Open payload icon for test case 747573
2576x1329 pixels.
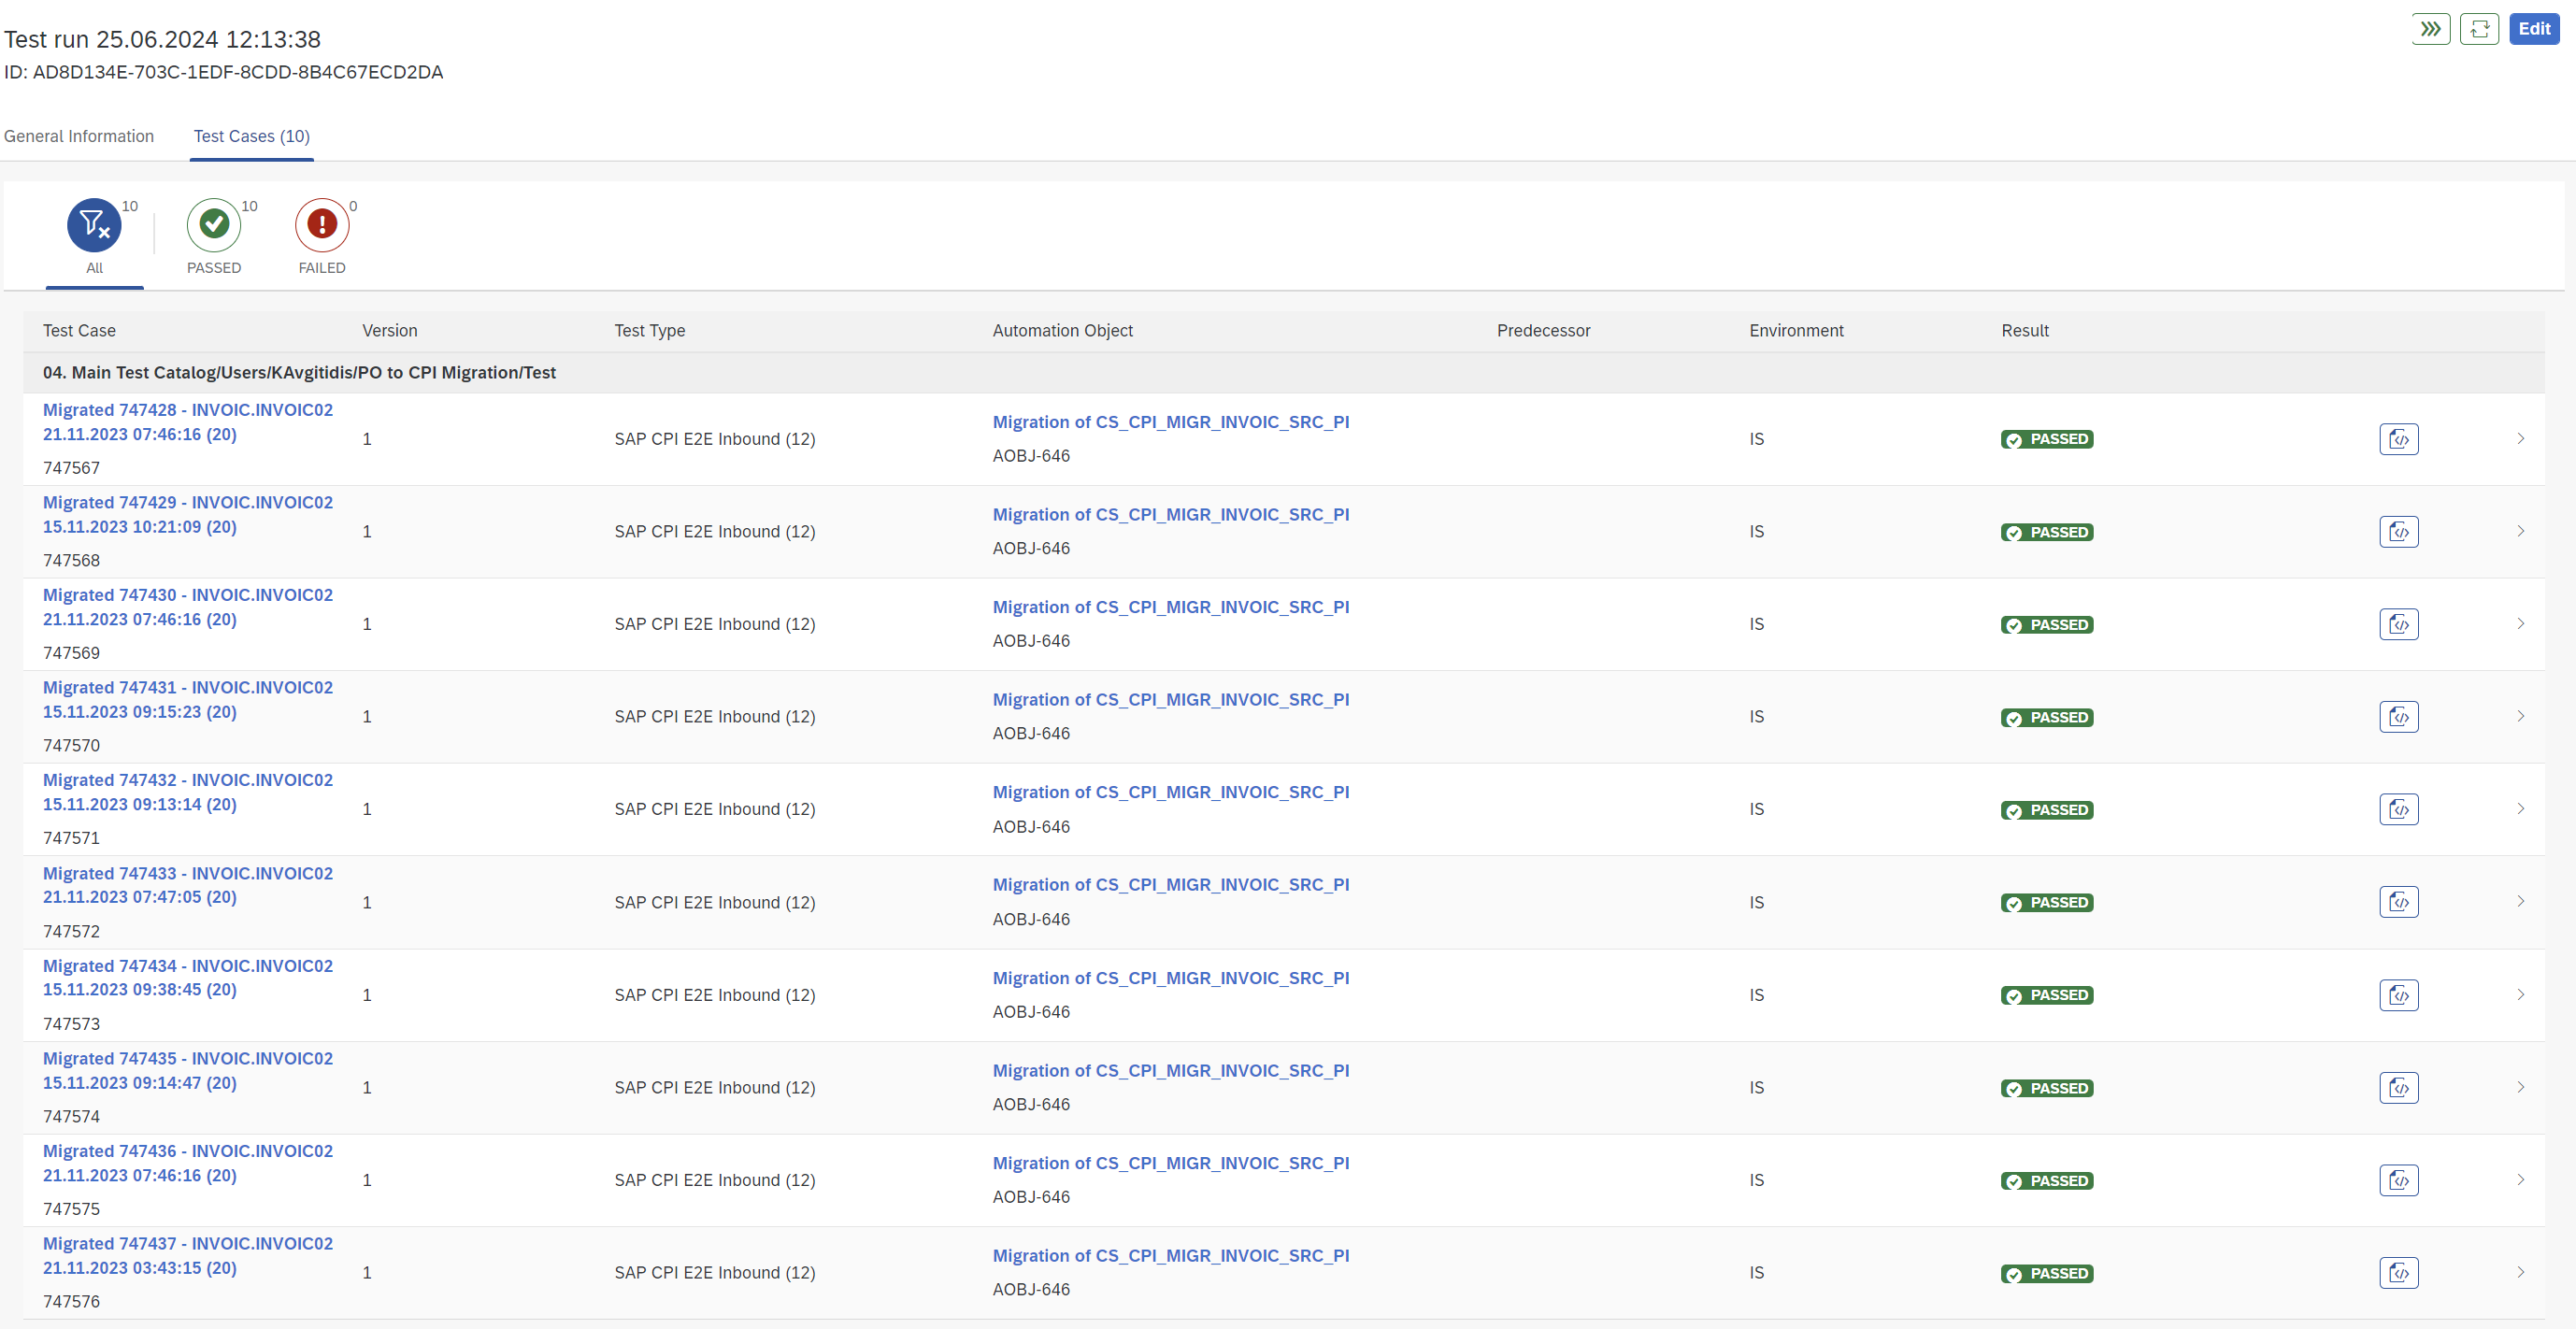pyautogui.click(x=2398, y=995)
